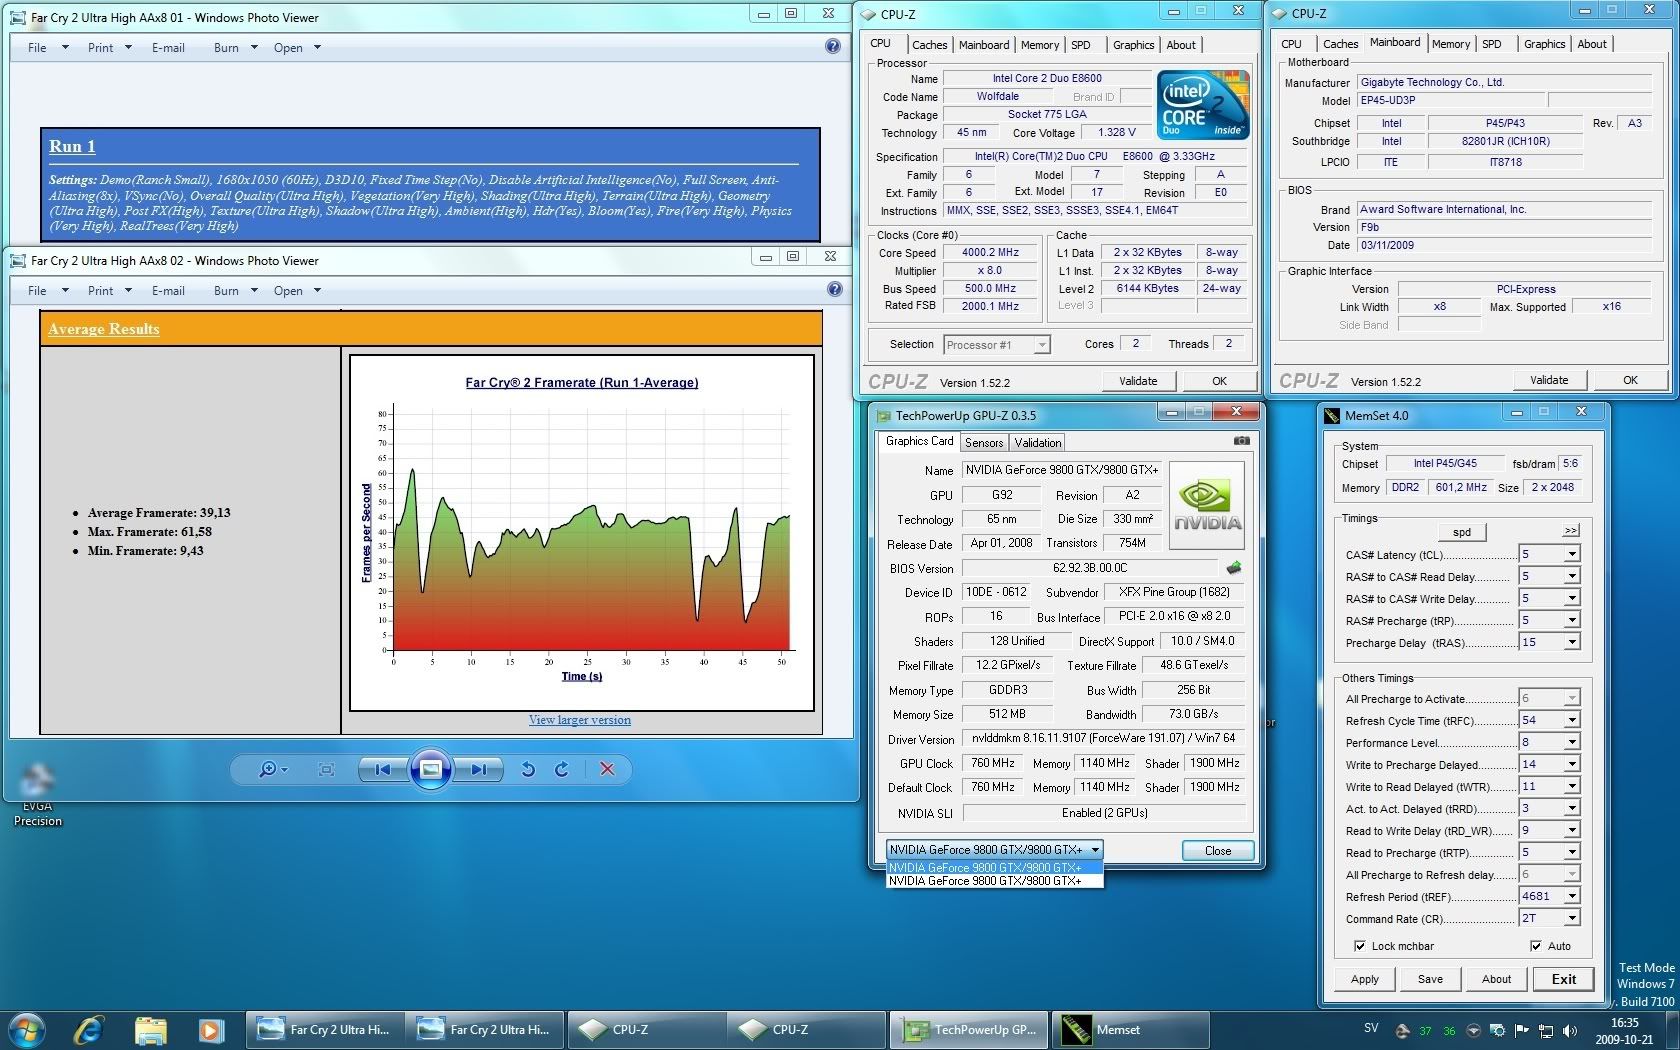
Task: Switch to TechPowerUp GPU-Z taskbar button
Action: (x=969, y=1029)
